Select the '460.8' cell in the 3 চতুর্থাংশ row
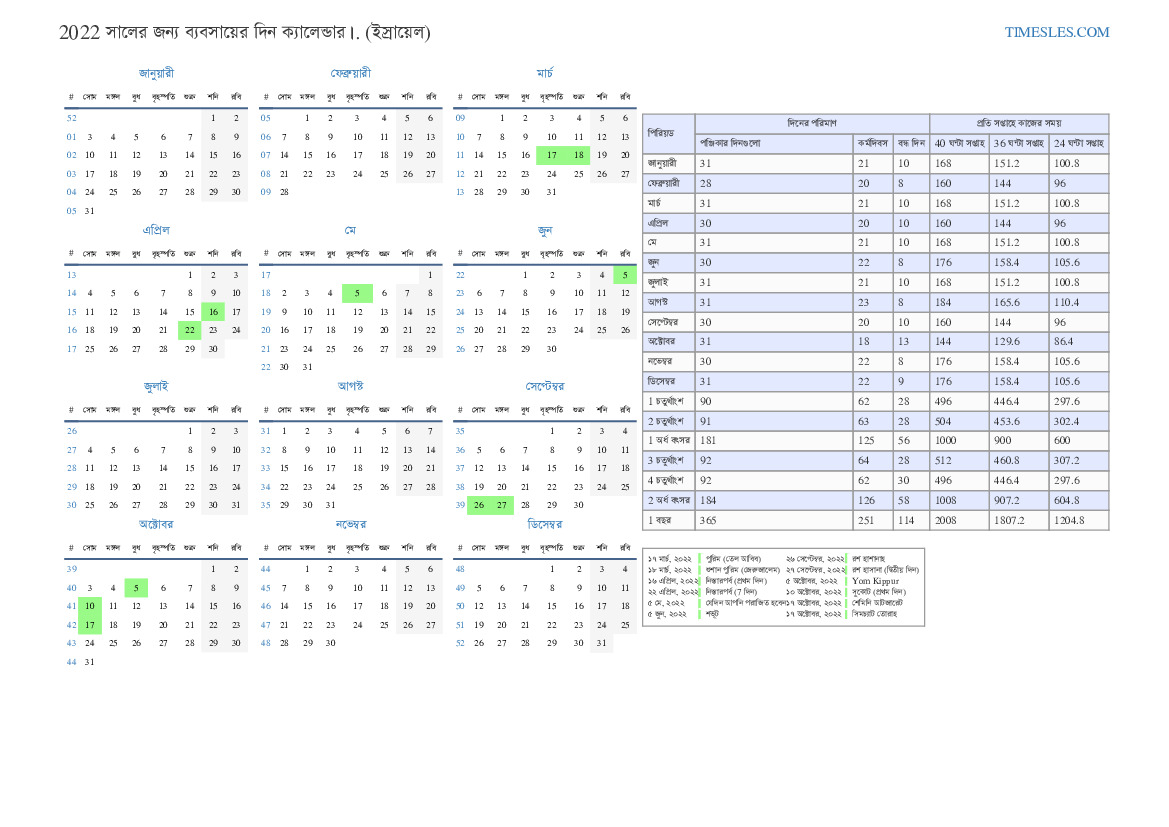This screenshot has height=827, width=1169. click(x=1018, y=461)
